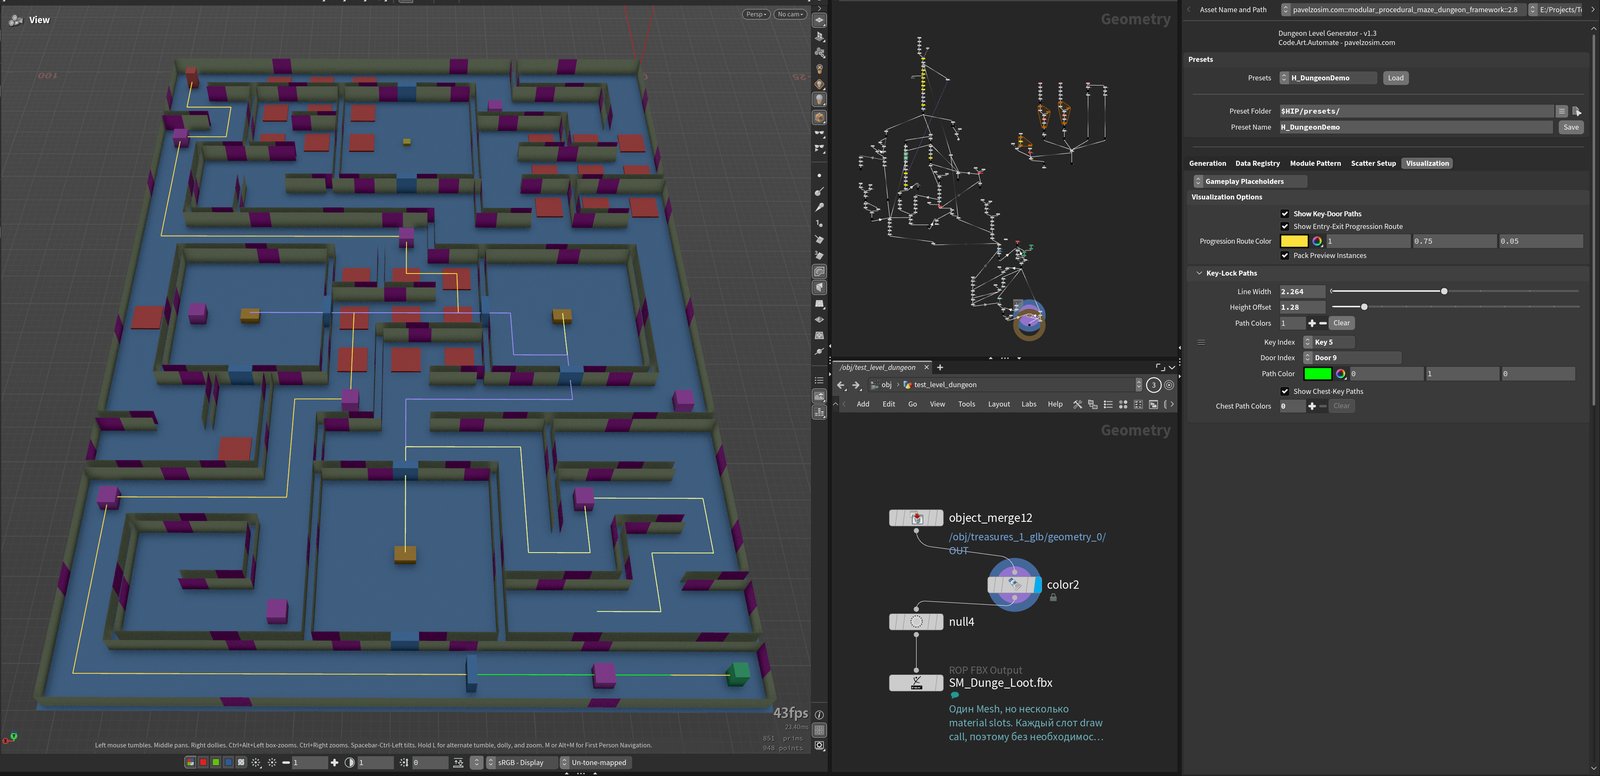Toggle Show Chest-Key Paths checkbox
The width and height of the screenshot is (1600, 776).
(x=1285, y=391)
